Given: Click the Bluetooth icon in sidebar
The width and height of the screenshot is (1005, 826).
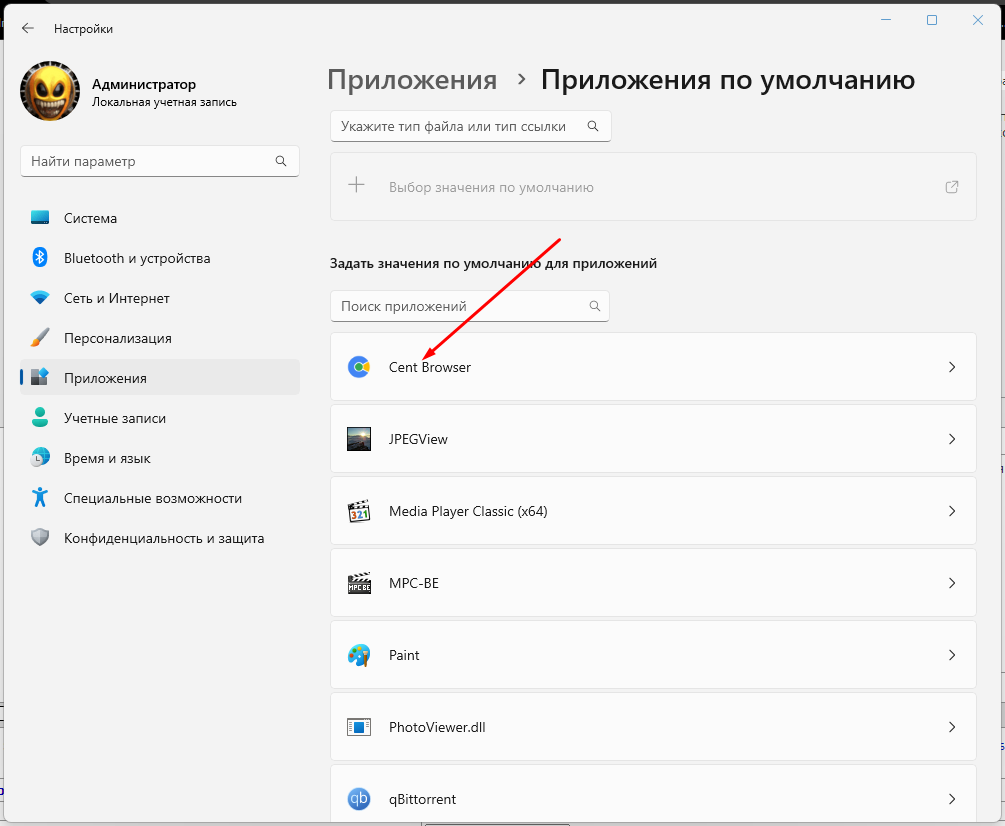Looking at the screenshot, I should [40, 258].
